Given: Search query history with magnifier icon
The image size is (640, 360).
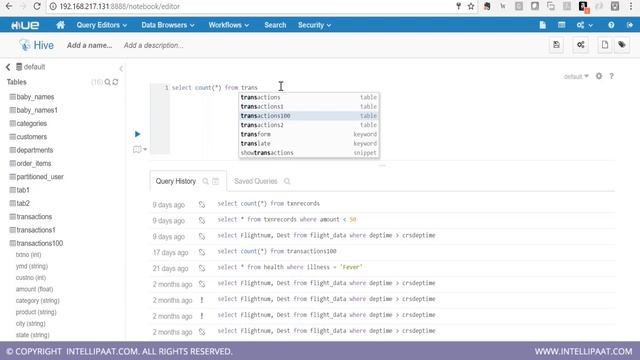Looking at the screenshot, I should point(205,181).
